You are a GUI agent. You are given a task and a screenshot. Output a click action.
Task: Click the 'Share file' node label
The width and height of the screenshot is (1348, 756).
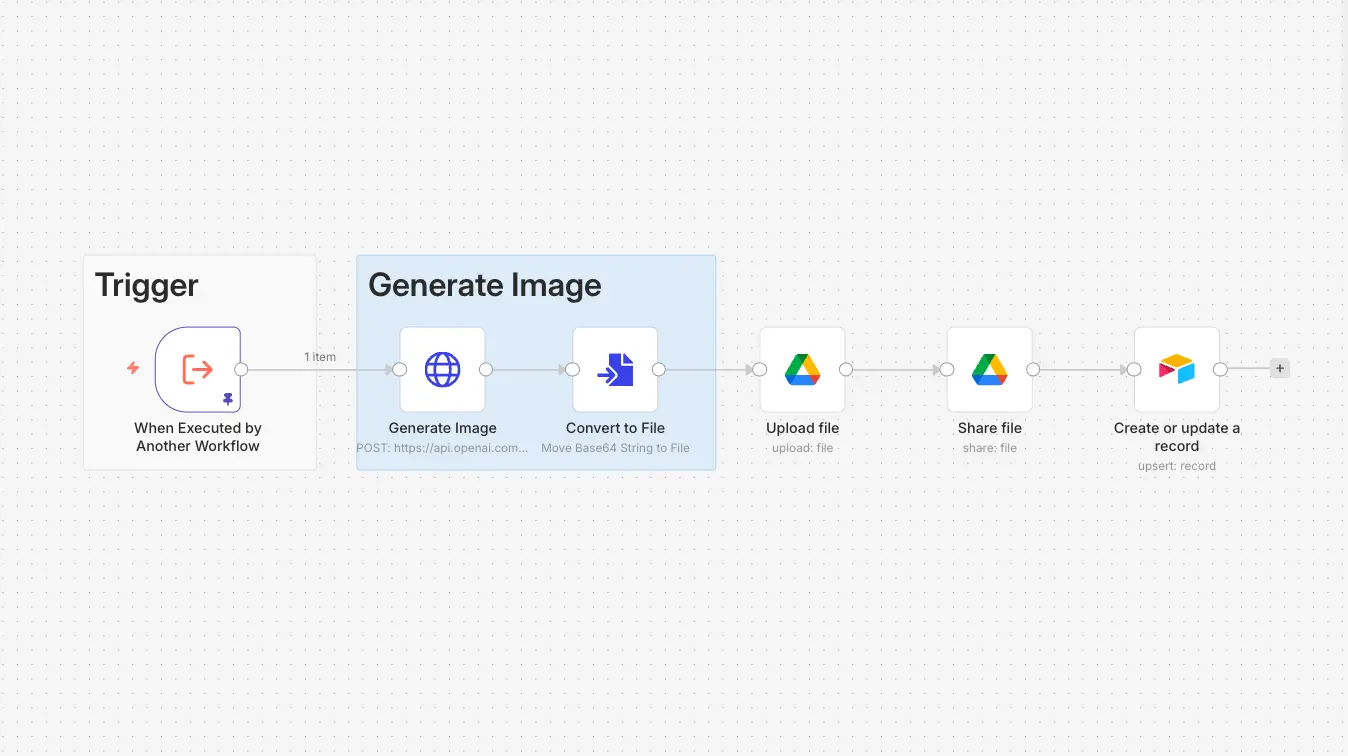click(990, 428)
